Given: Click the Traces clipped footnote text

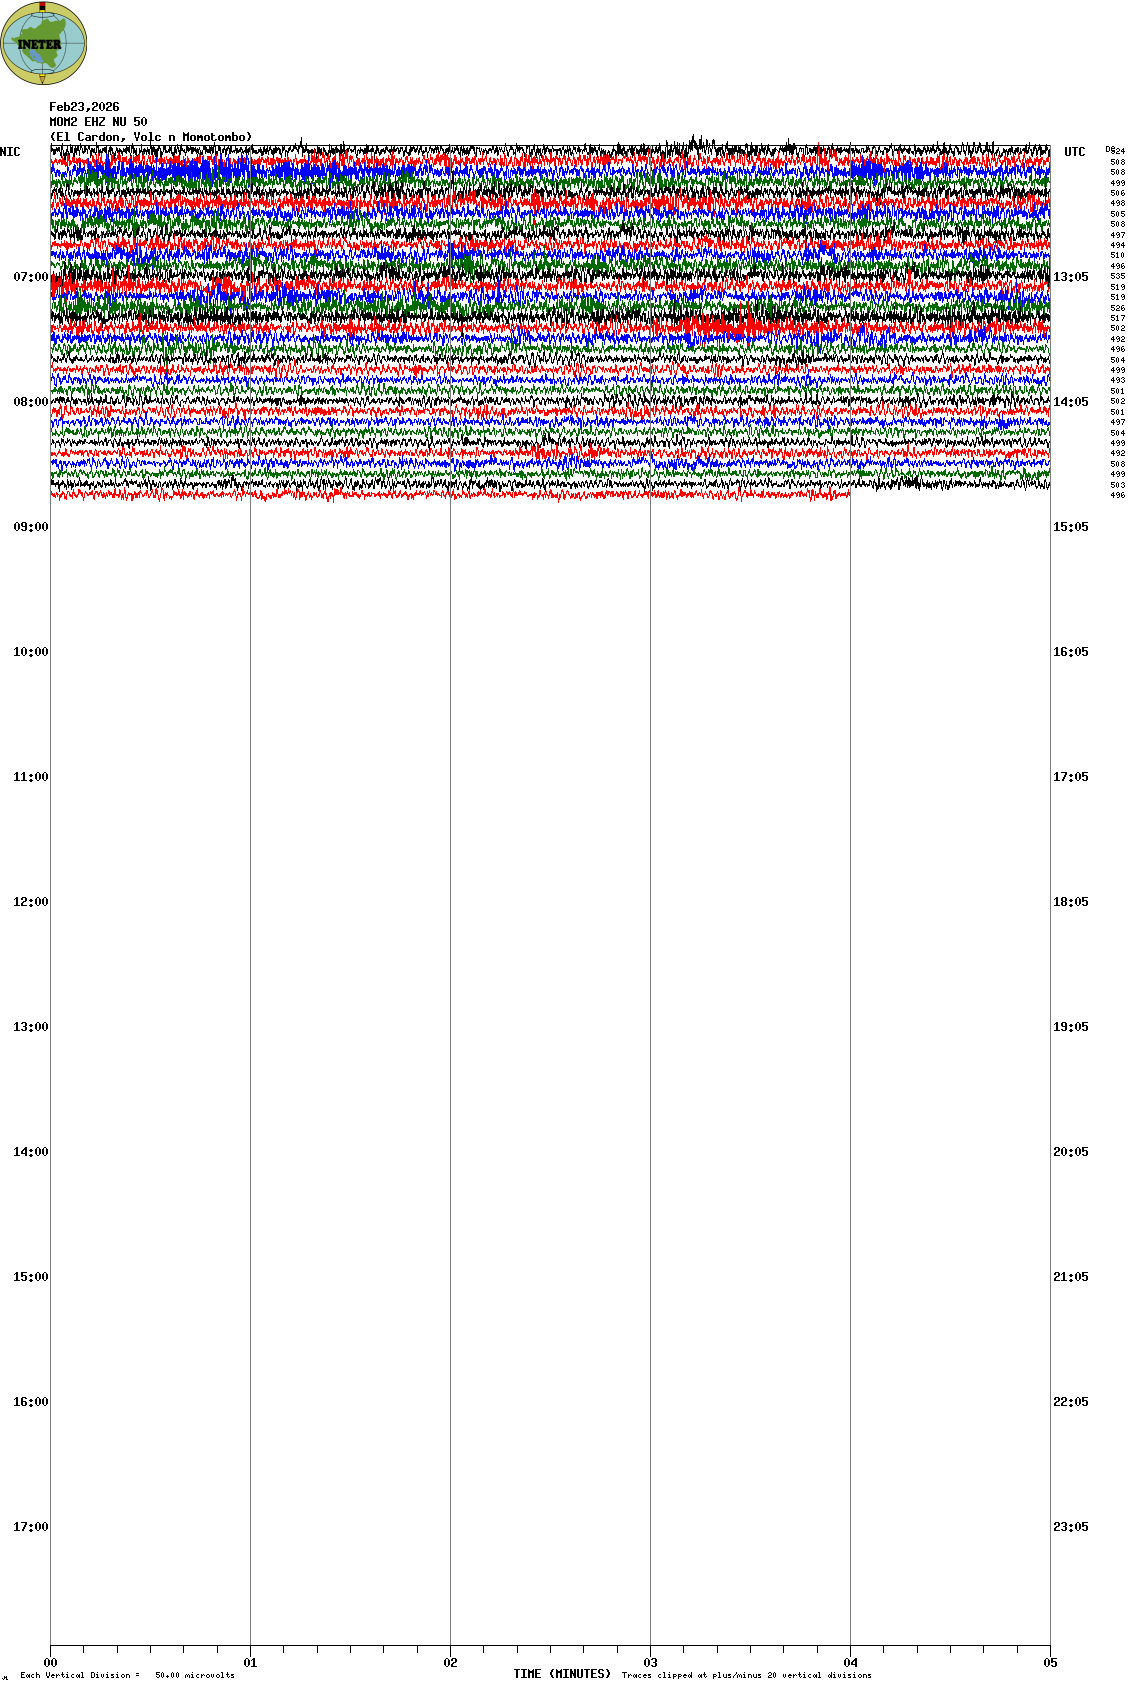Looking at the screenshot, I should pyautogui.click(x=746, y=1675).
